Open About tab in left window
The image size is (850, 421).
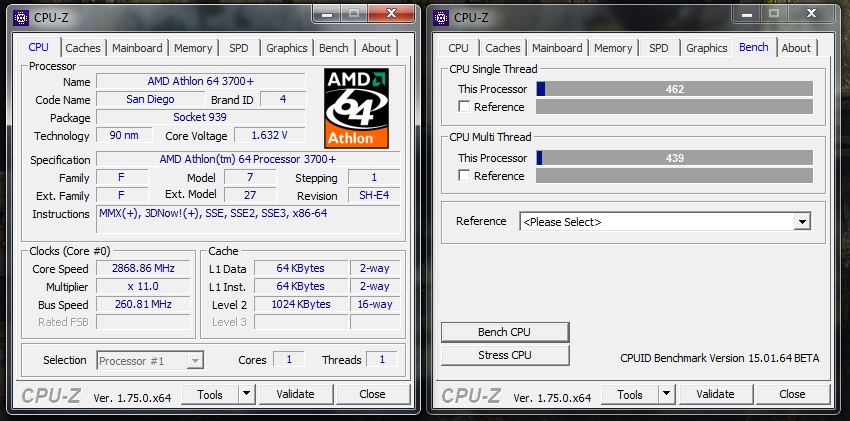tap(376, 48)
